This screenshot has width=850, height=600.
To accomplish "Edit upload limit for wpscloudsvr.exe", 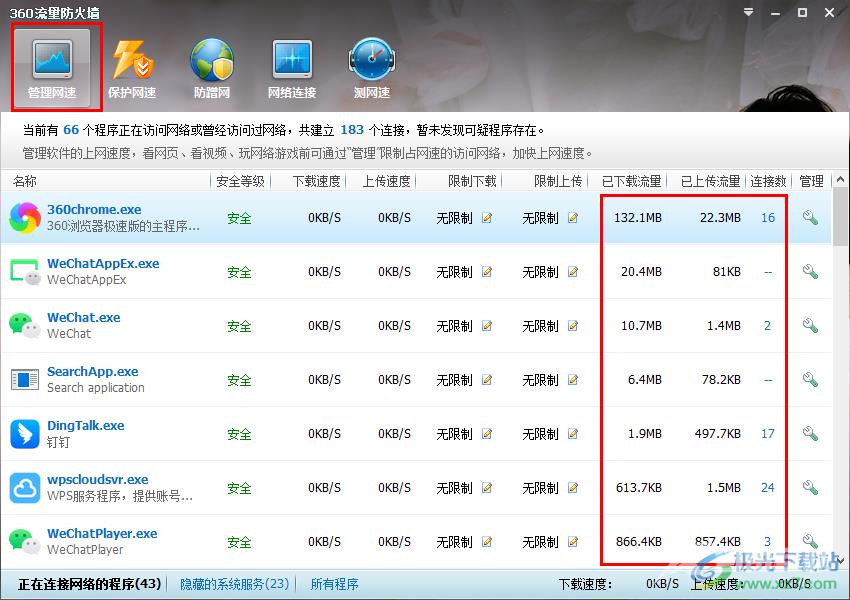I will click(x=573, y=488).
